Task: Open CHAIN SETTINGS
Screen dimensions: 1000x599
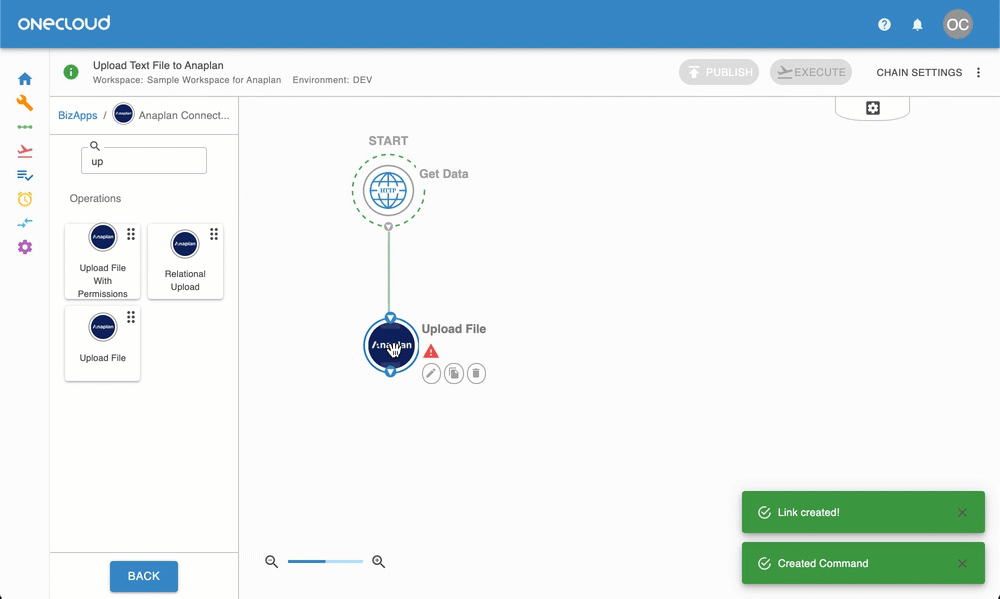Action: coord(919,72)
